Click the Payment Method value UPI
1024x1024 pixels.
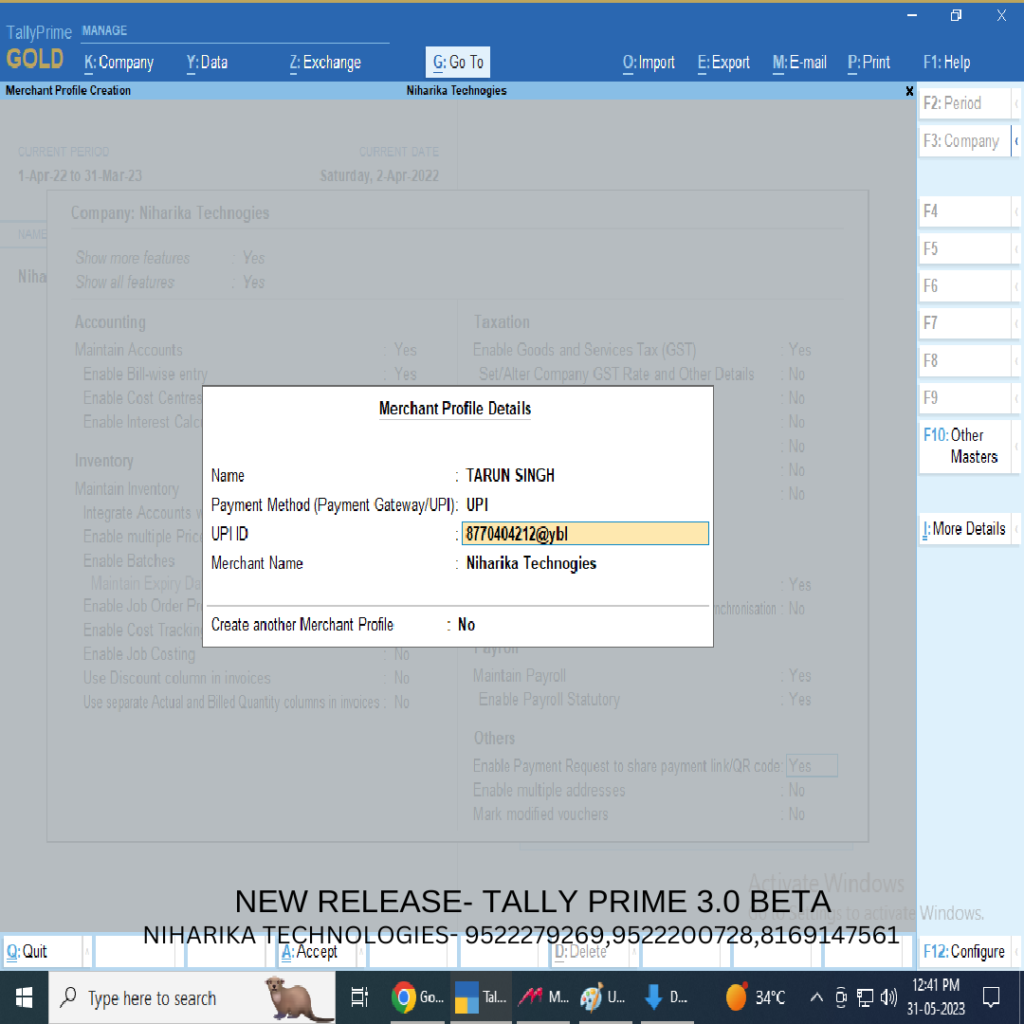click(477, 505)
